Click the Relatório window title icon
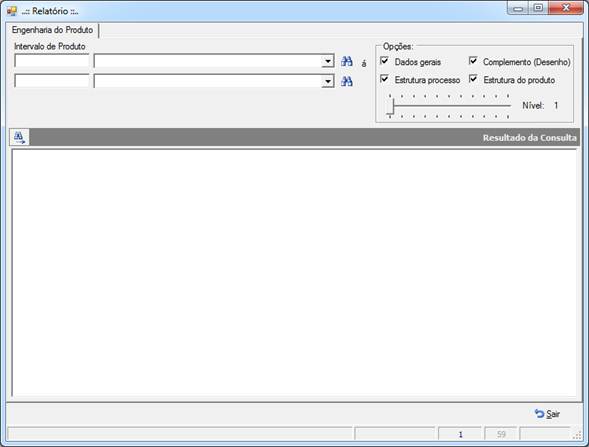 coord(12,11)
